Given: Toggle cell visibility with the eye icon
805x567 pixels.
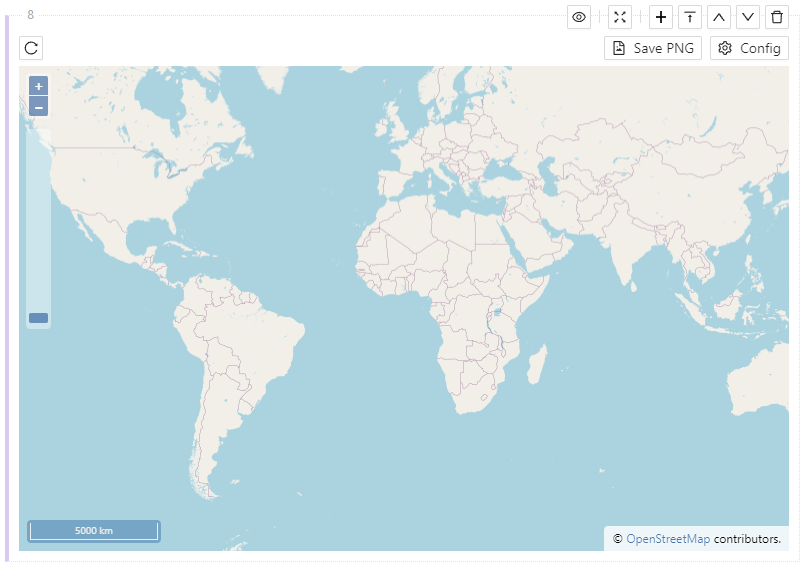Looking at the screenshot, I should pyautogui.click(x=579, y=17).
